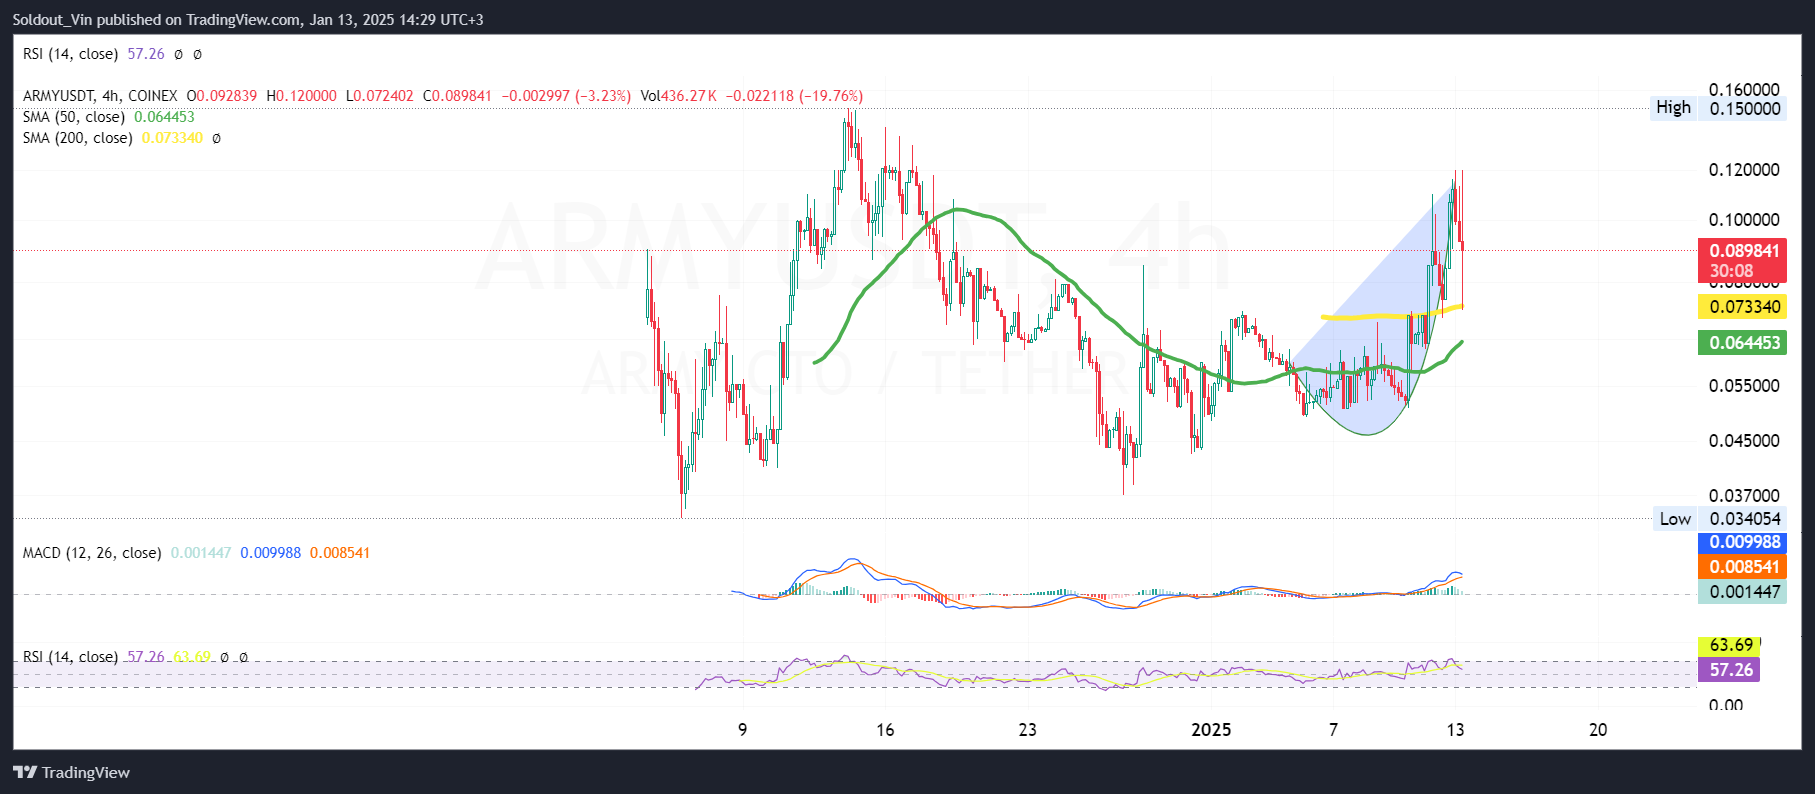Select the SMA (200, close) indicator label

[x=78, y=138]
